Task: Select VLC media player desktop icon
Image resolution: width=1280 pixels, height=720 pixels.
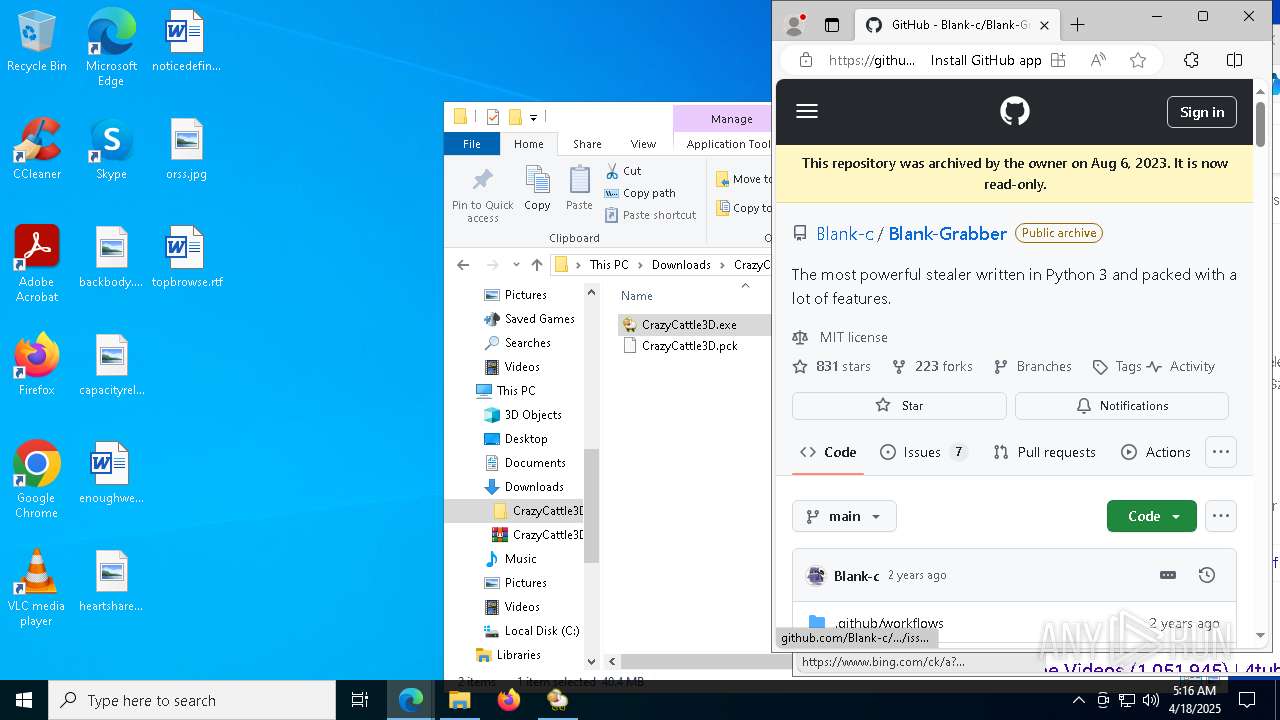Action: [x=37, y=588]
